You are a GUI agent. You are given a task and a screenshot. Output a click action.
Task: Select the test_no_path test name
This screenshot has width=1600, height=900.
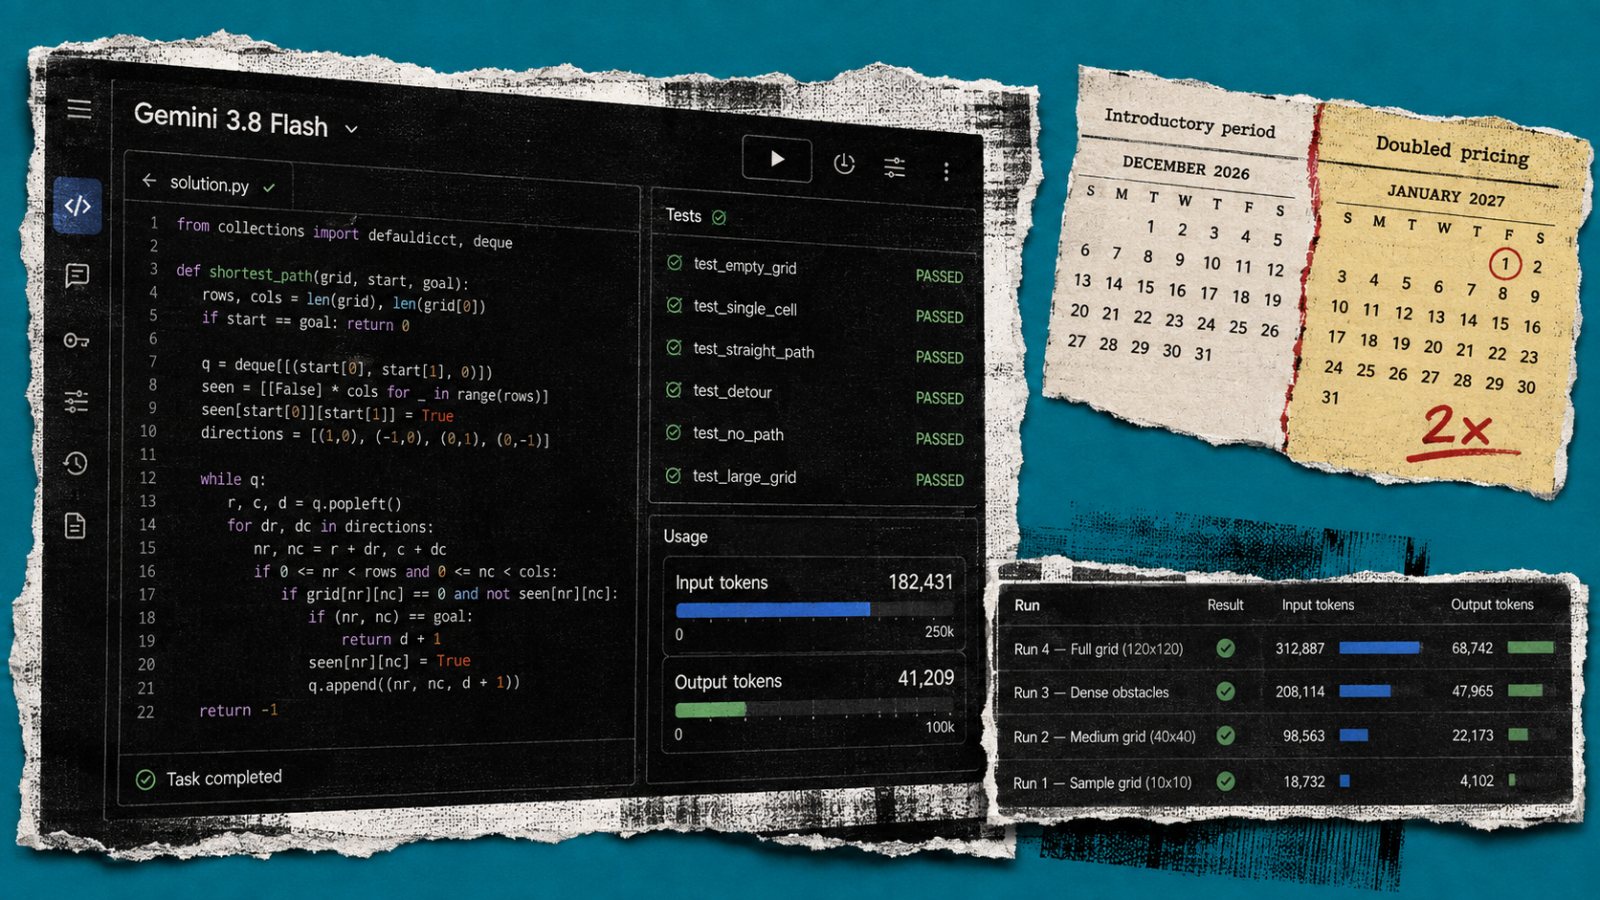coord(738,434)
